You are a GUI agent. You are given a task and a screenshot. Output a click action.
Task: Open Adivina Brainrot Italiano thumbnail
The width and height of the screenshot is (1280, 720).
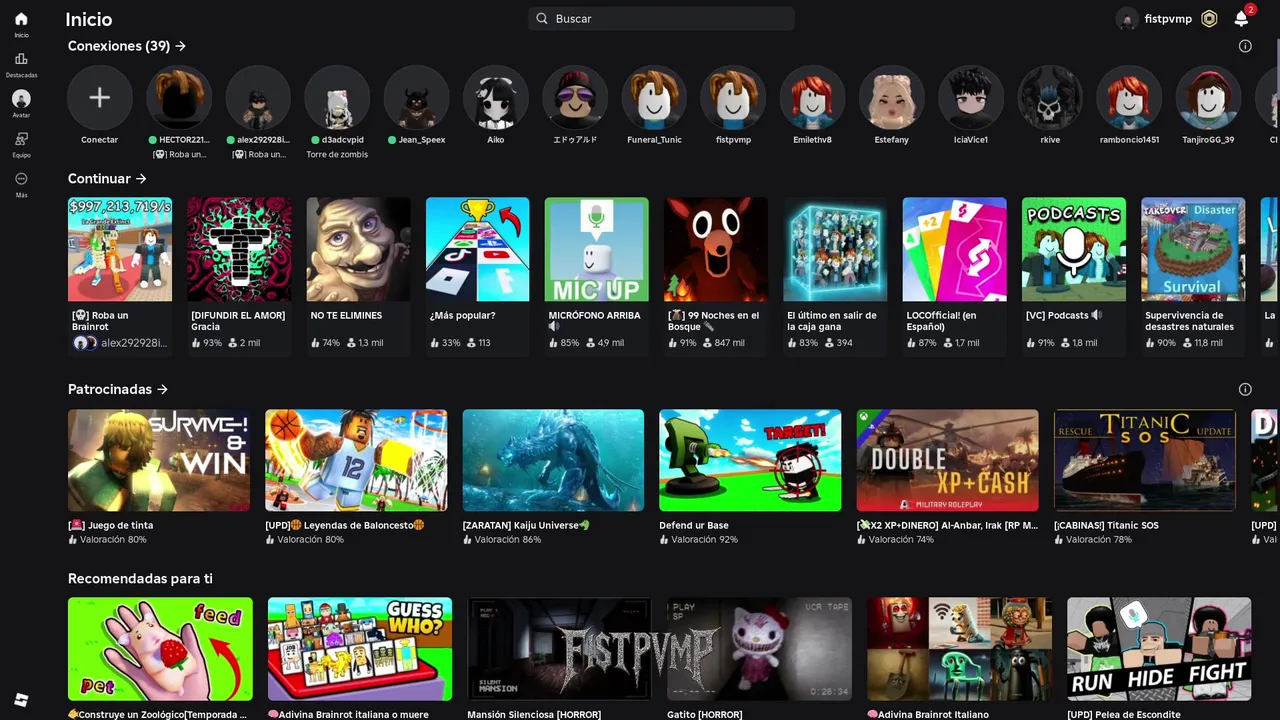coord(960,649)
